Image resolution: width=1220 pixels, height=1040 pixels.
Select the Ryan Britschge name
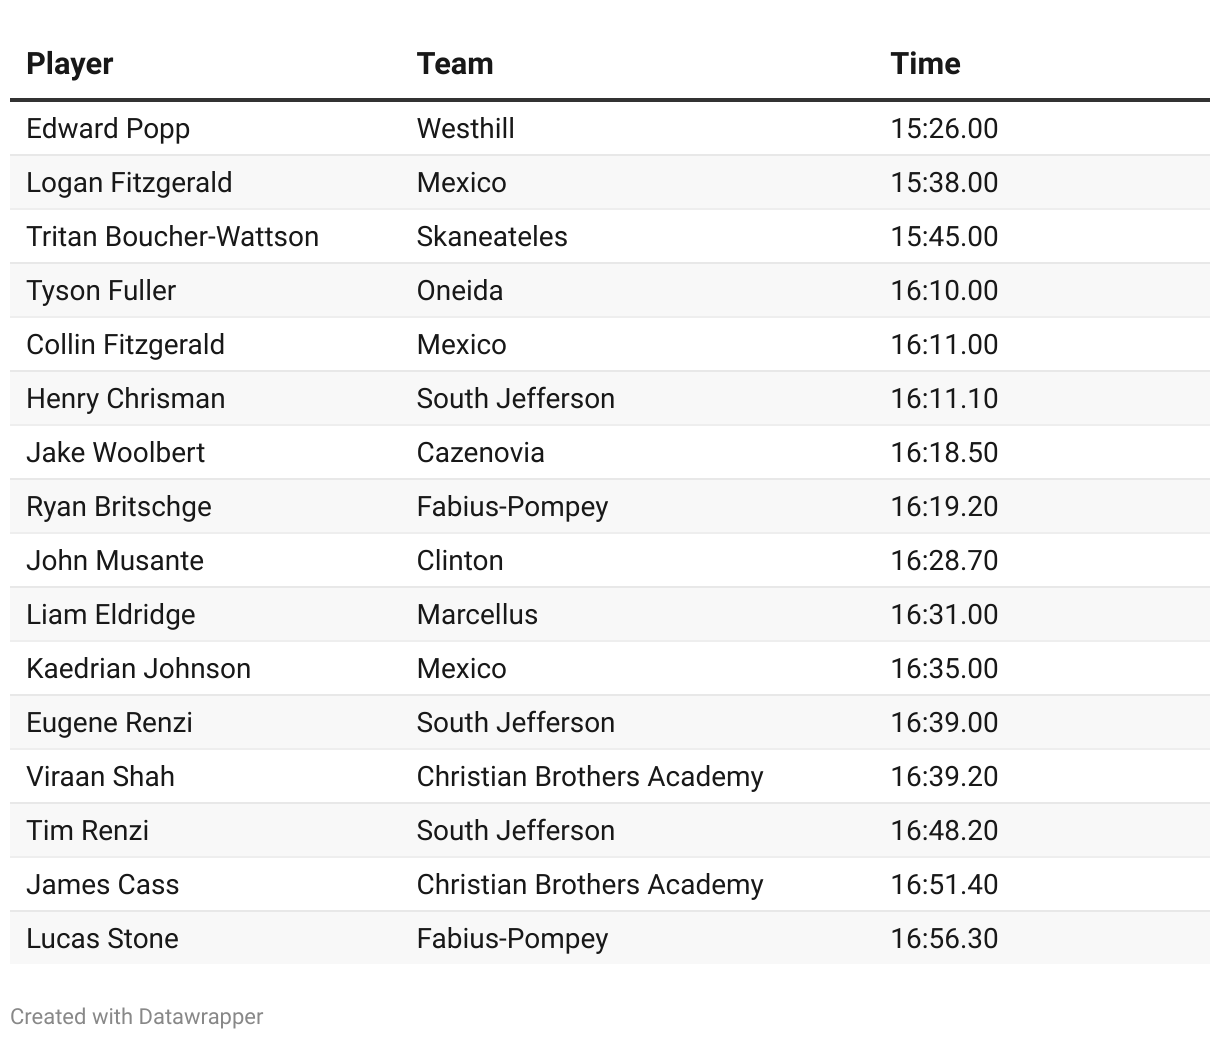point(119,507)
